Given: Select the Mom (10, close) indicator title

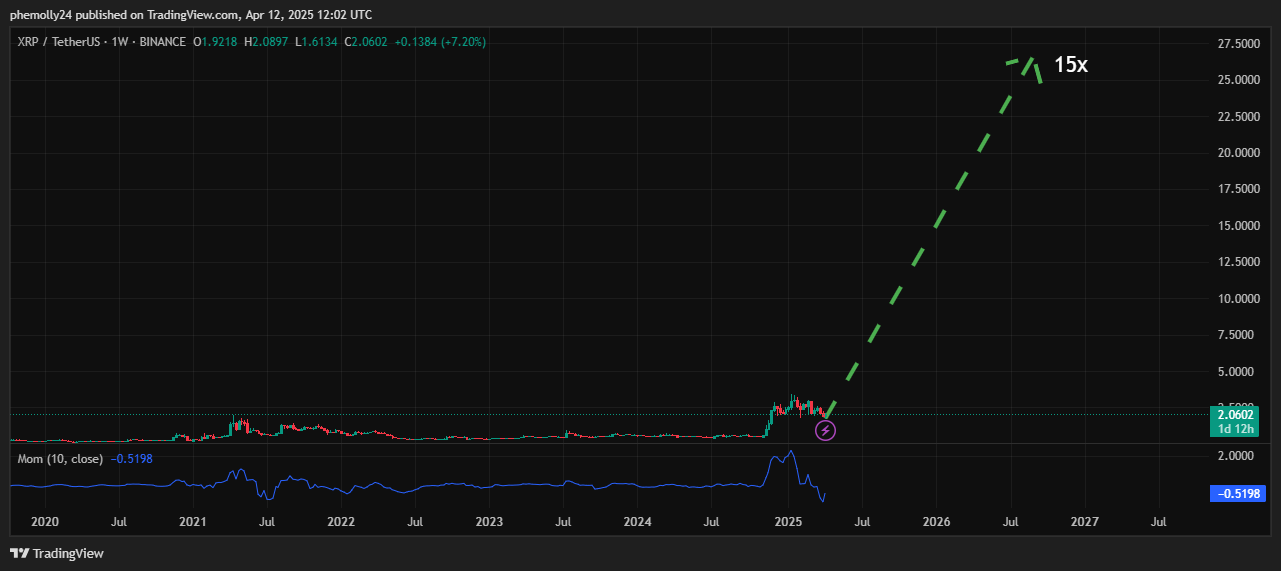Looking at the screenshot, I should pyautogui.click(x=60, y=458).
